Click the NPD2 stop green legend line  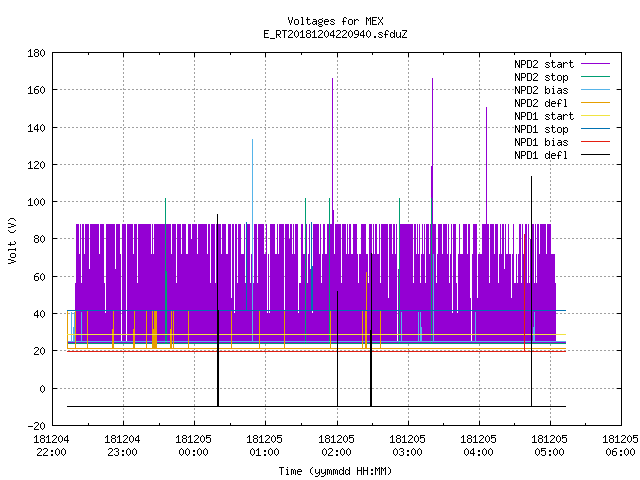pos(595,77)
